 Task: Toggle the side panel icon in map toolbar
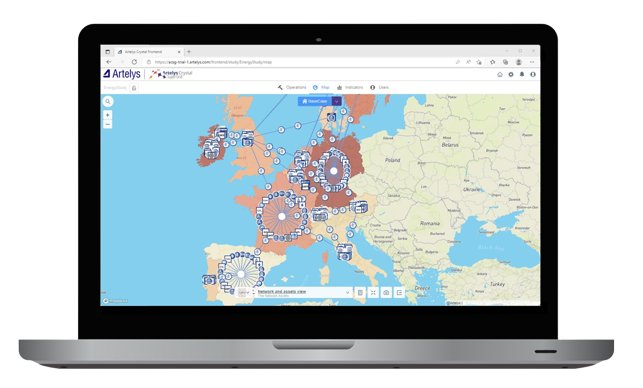coord(399,292)
